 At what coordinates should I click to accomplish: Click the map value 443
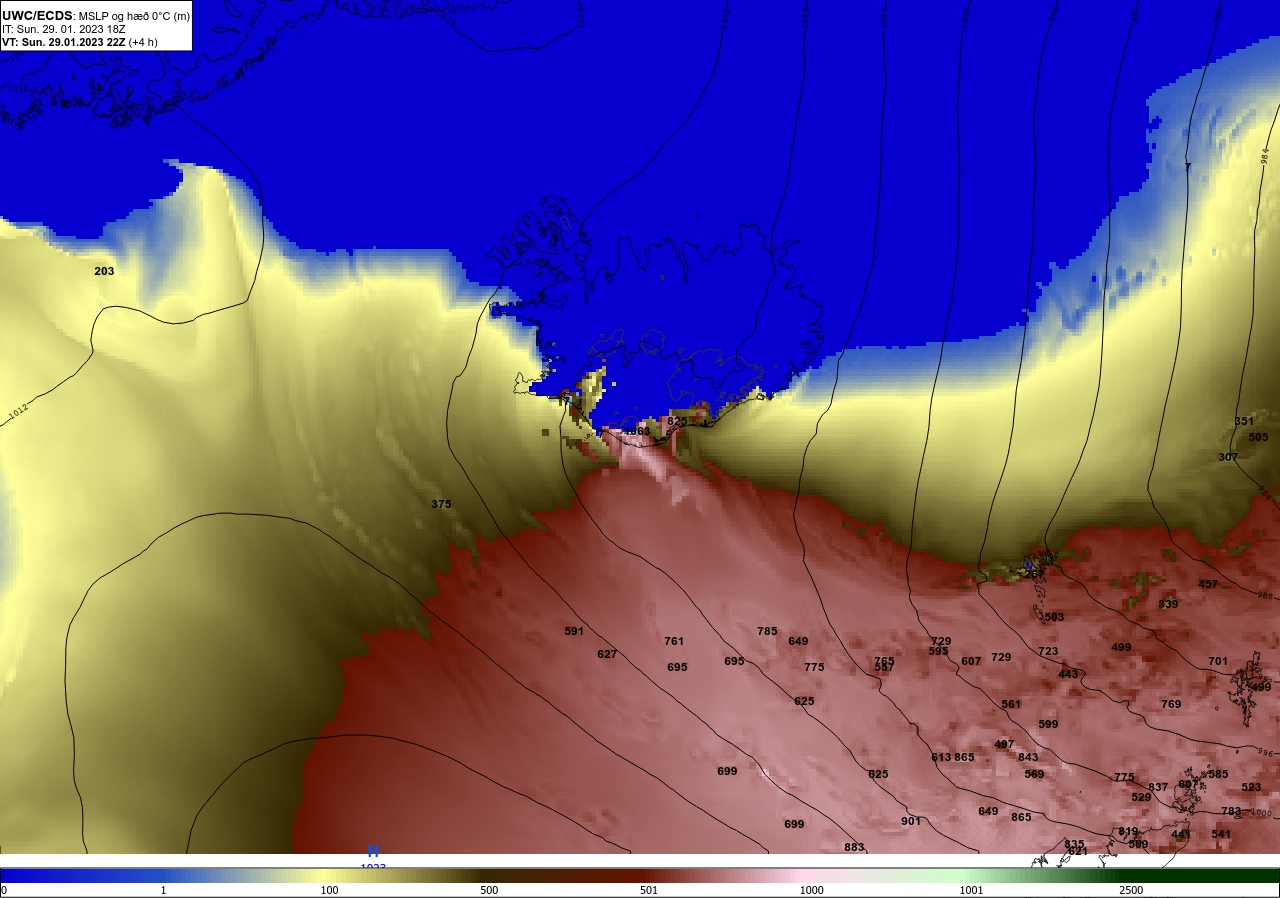click(x=1068, y=674)
